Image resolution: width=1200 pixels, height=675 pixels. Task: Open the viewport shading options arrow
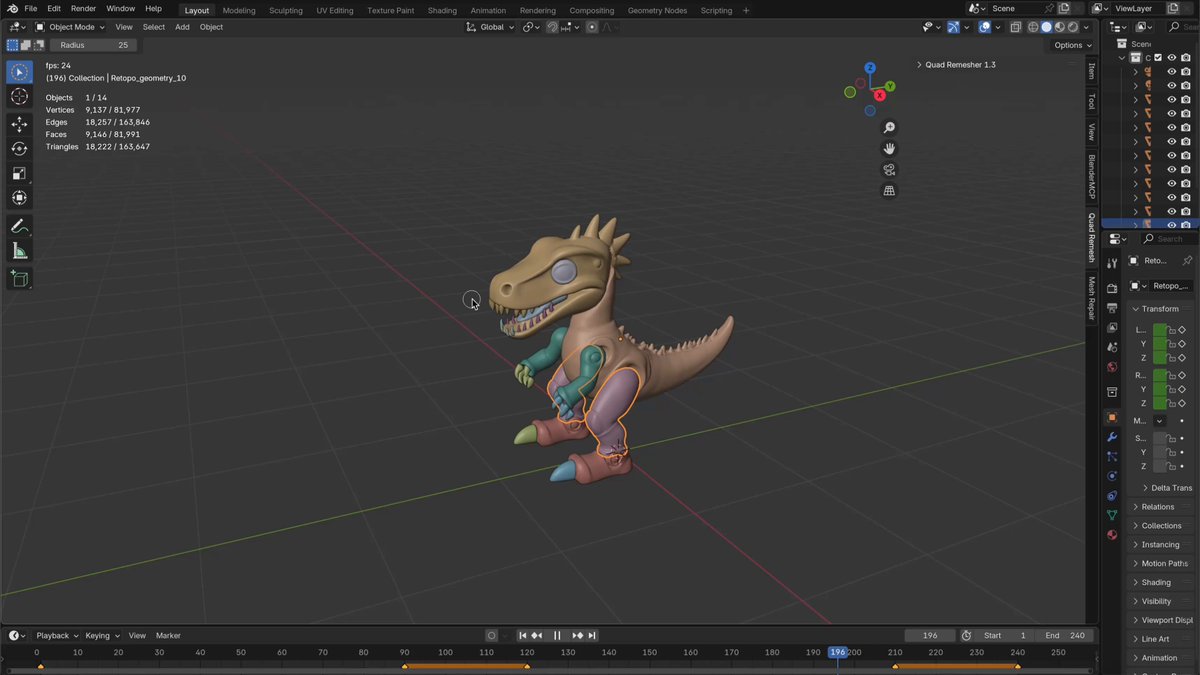(x=1087, y=27)
